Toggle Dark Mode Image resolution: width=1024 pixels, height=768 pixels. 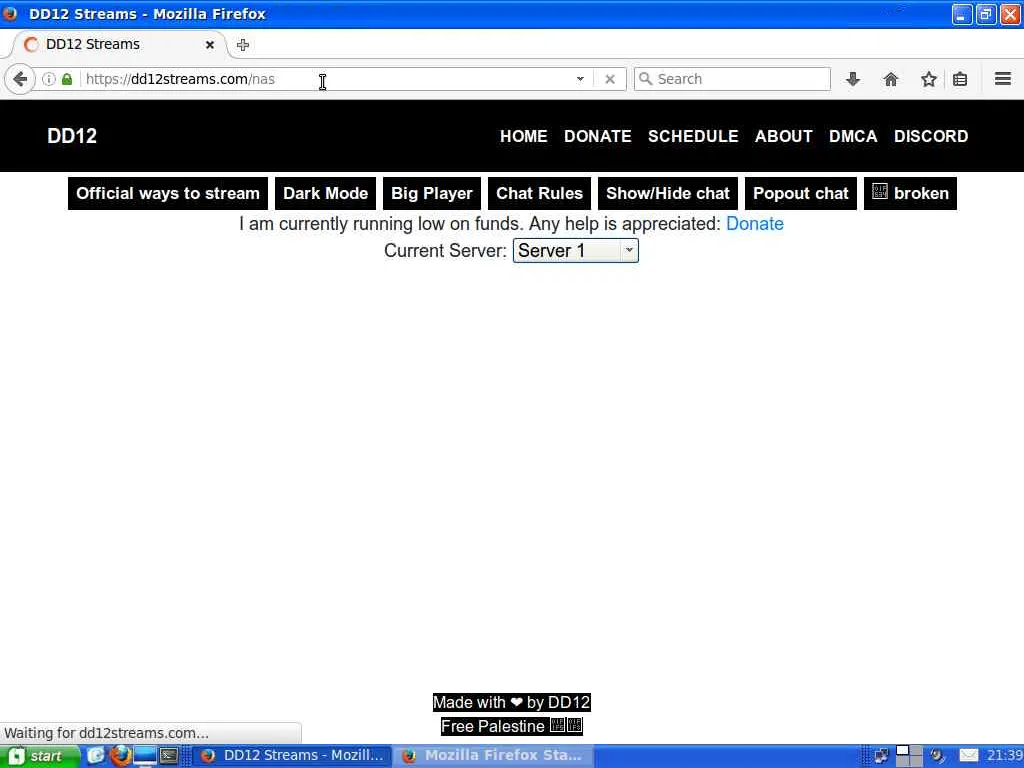[325, 193]
